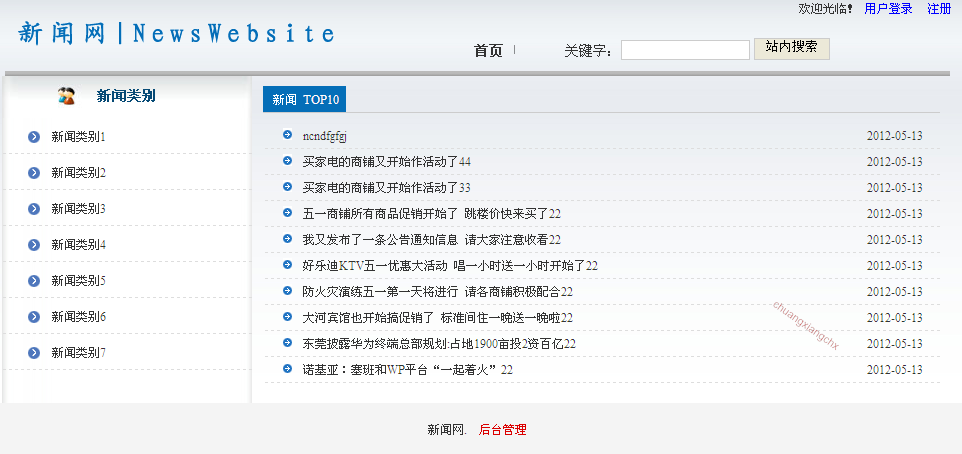Image resolution: width=962 pixels, height=454 pixels.
Task: Click the bullet icon before 东莞披露华为终端总部规划
Action: tap(287, 342)
